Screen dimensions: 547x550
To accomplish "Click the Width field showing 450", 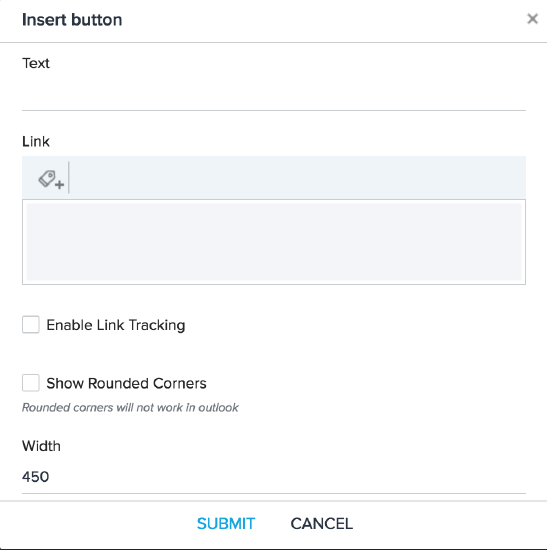I will coord(274,477).
